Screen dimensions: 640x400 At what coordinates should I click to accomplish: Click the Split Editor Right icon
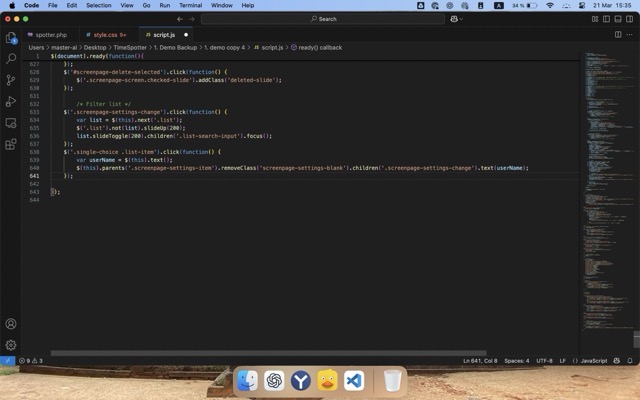pos(616,34)
